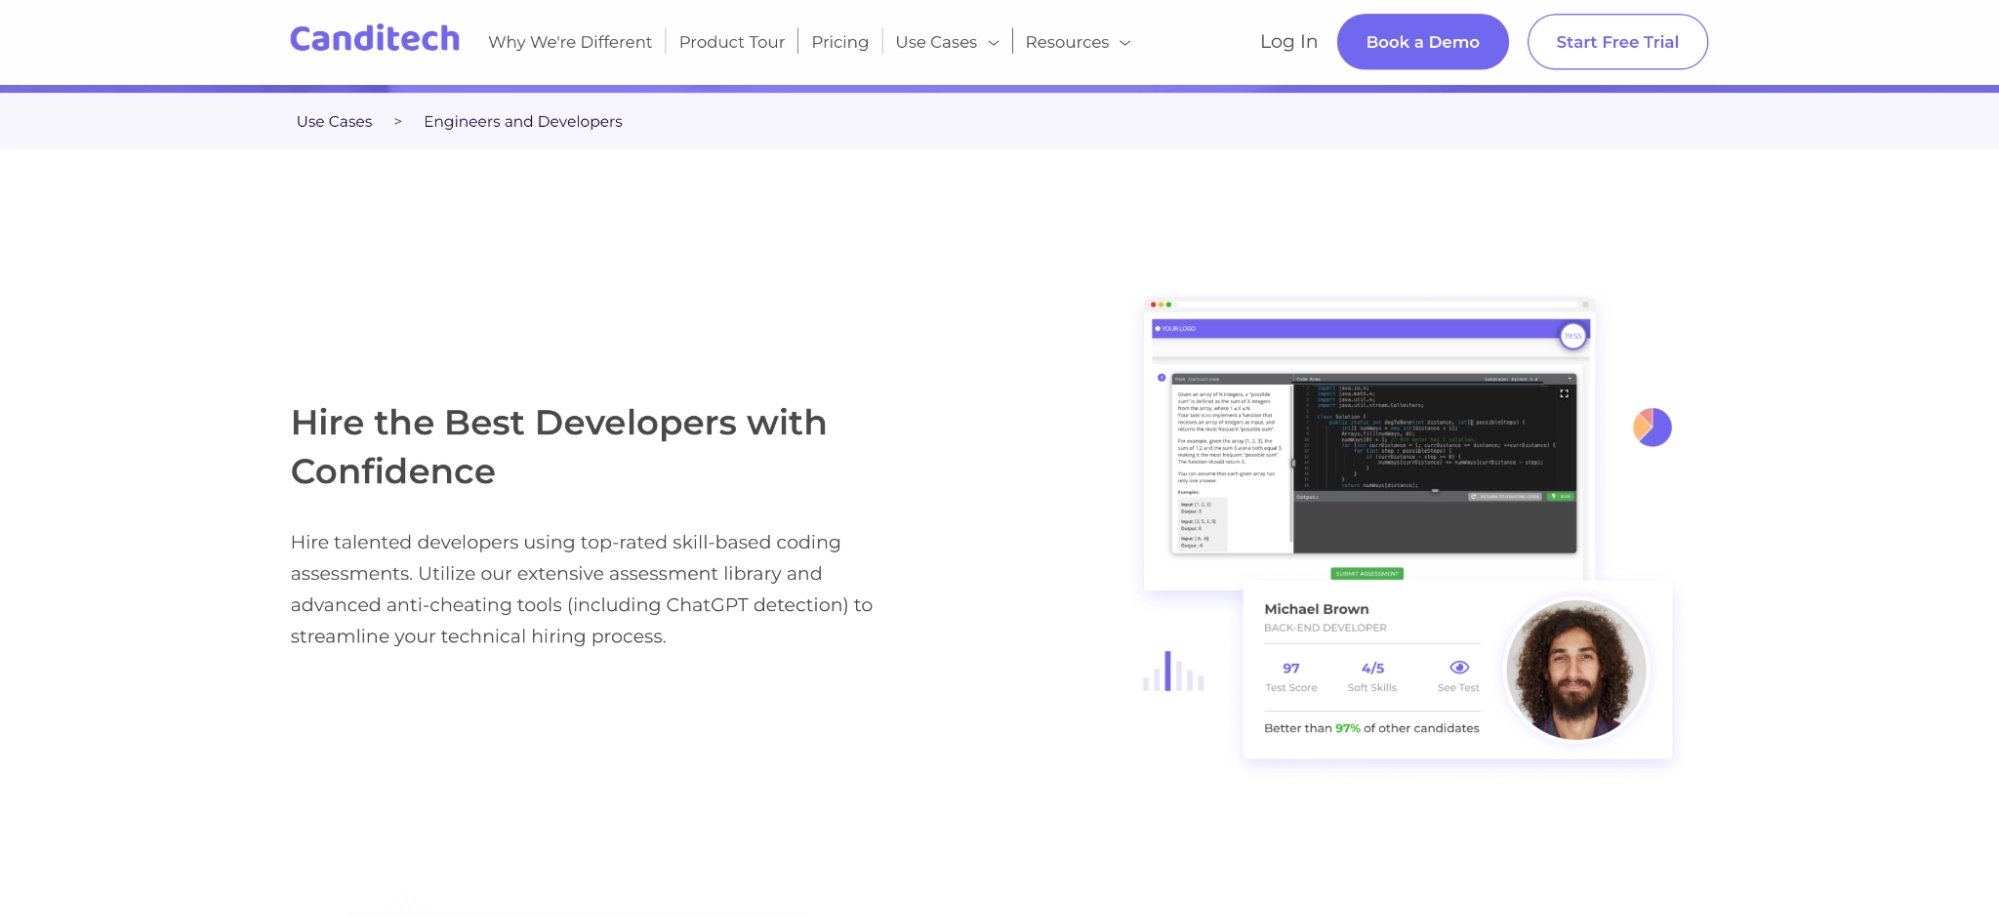Open the Use Cases menu
This screenshot has width=1999, height=917.
947,42
